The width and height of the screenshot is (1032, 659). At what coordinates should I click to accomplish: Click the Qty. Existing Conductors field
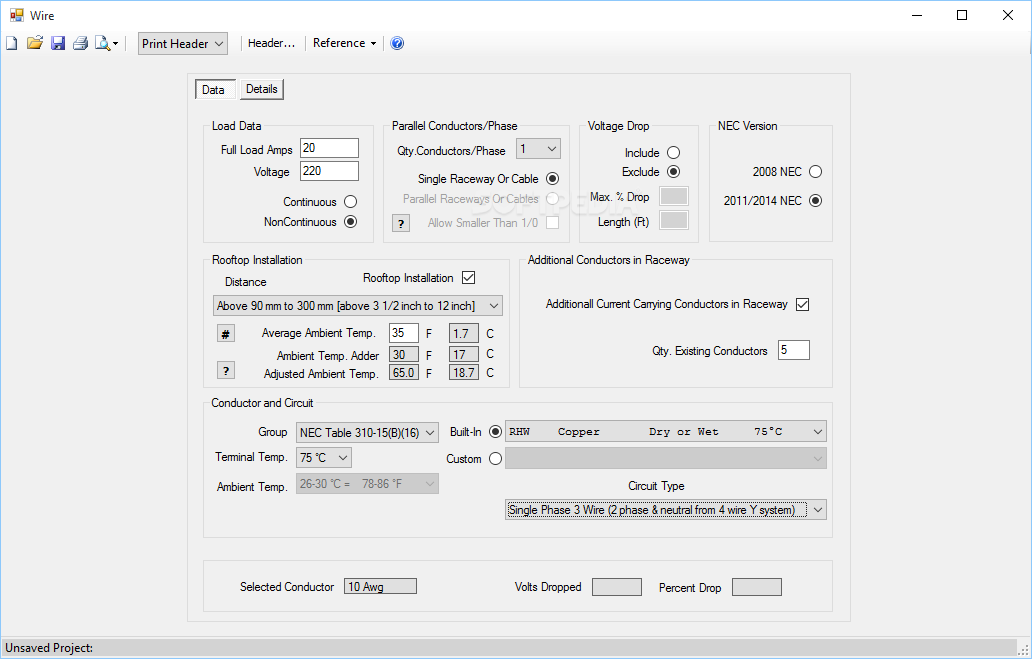[794, 350]
